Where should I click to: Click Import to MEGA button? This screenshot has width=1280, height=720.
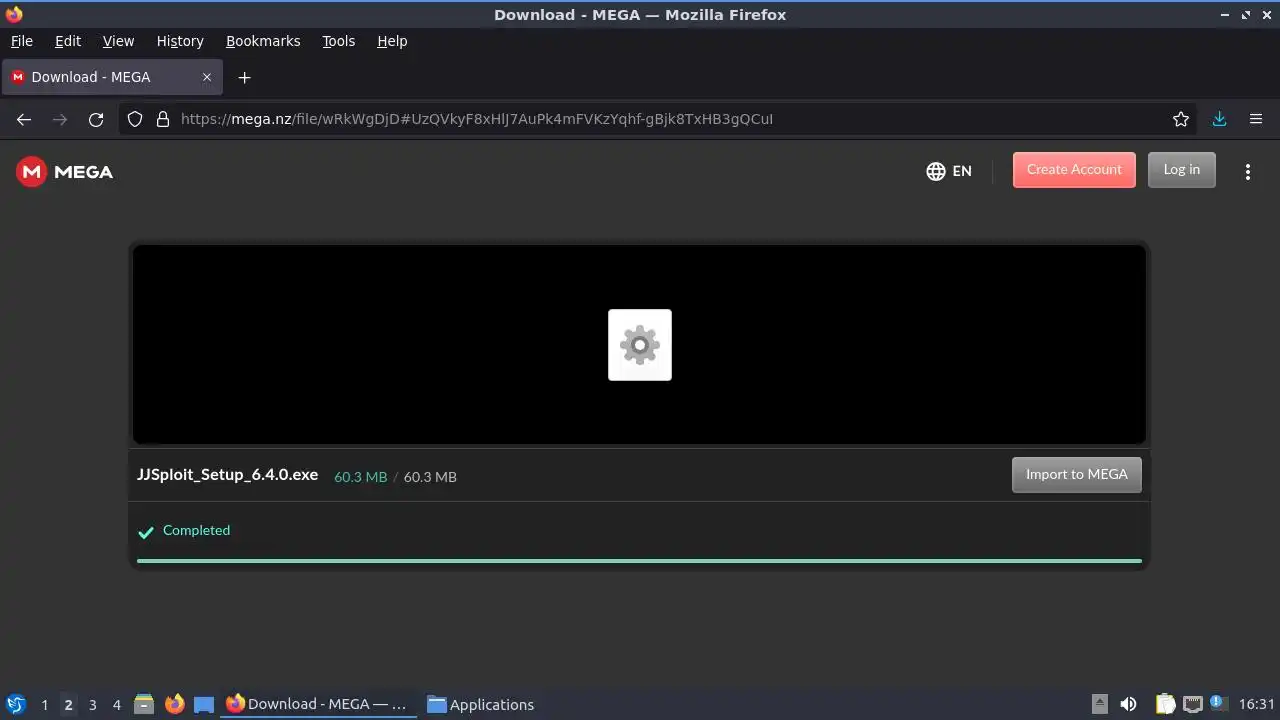tap(1076, 475)
